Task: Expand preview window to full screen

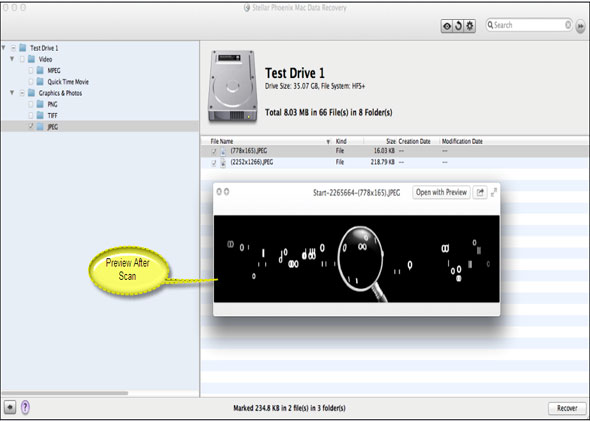Action: click(494, 192)
